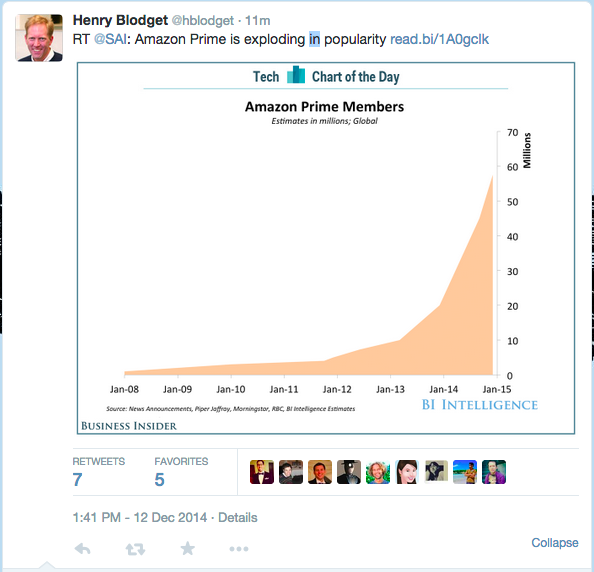Image resolution: width=594 pixels, height=572 pixels.
Task: Click the first retweeter avatar in tuxedo
Action: 262,472
